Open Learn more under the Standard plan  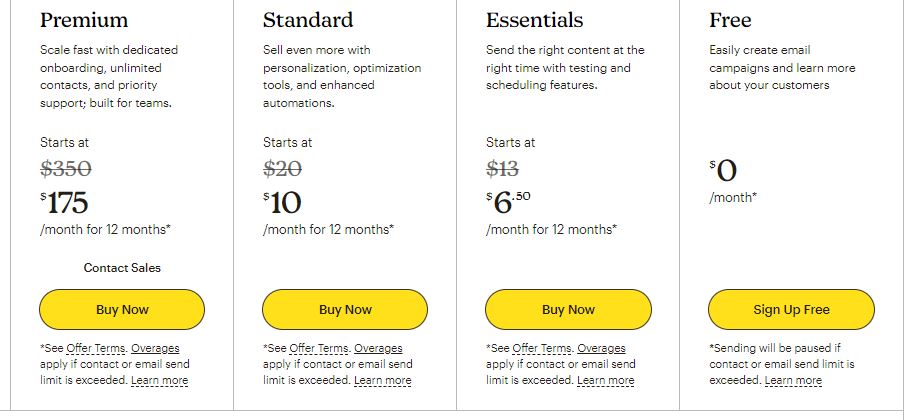382,381
